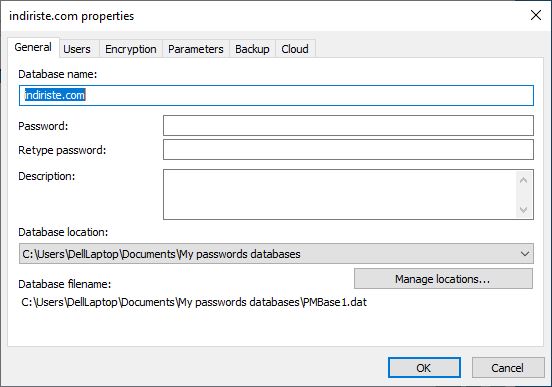This screenshot has height=387, width=552.
Task: Focus the Retype password field
Action: point(349,150)
